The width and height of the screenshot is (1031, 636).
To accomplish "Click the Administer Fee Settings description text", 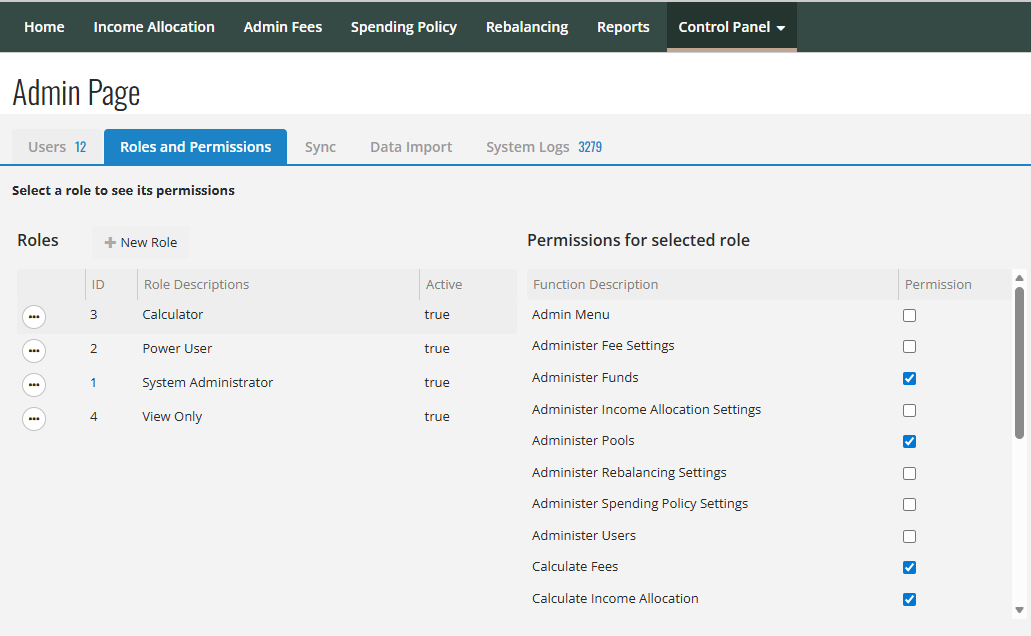I will point(603,345).
